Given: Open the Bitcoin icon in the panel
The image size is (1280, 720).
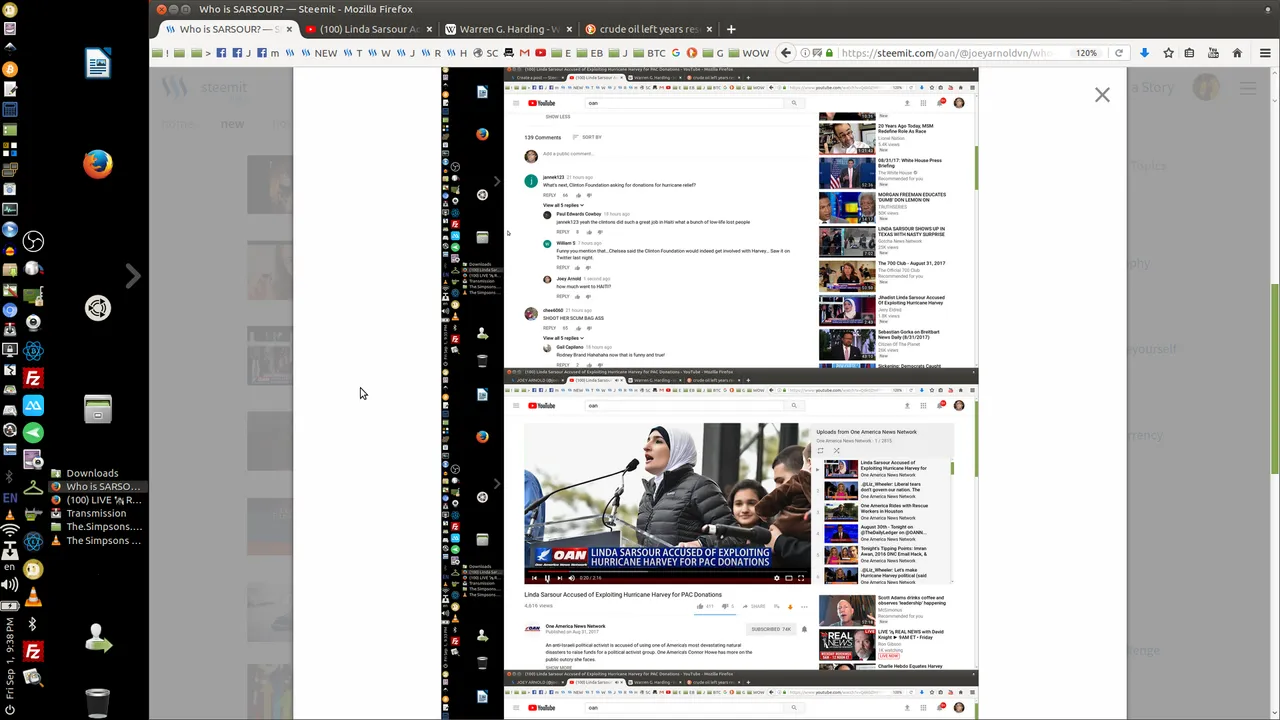Looking at the screenshot, I should [x=10, y=69].
